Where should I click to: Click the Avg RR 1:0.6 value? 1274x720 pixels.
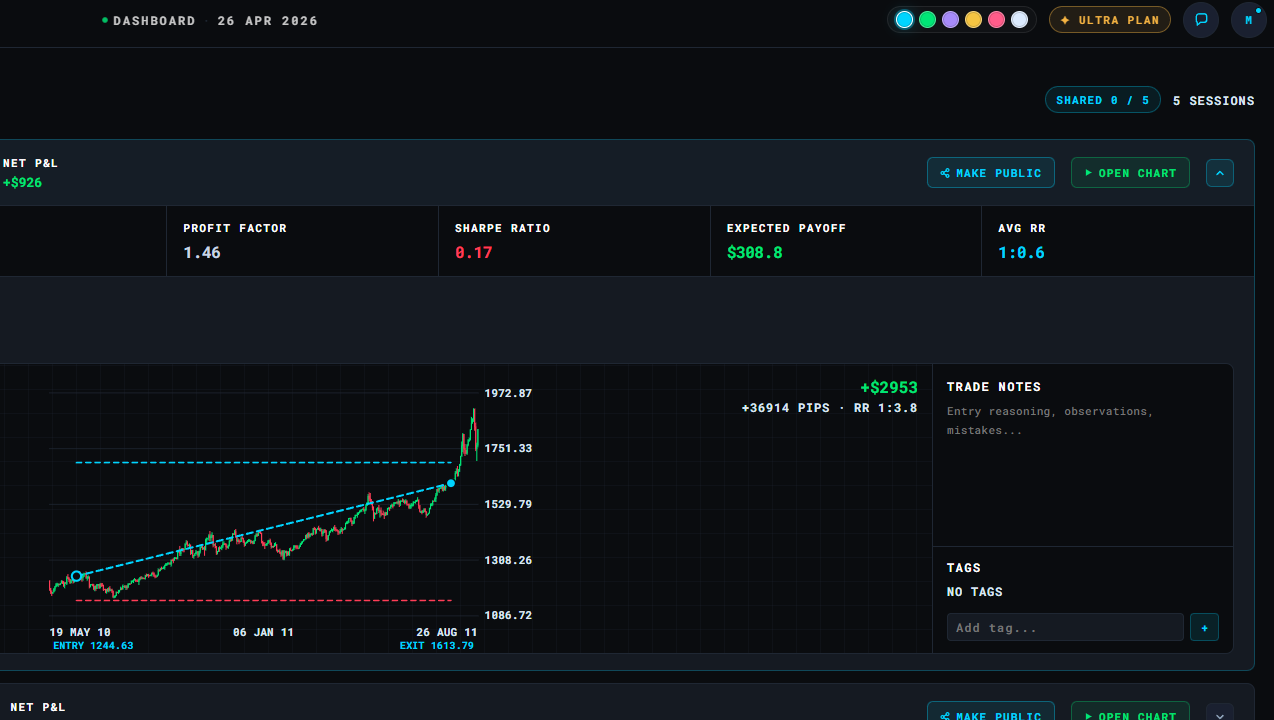click(1021, 252)
